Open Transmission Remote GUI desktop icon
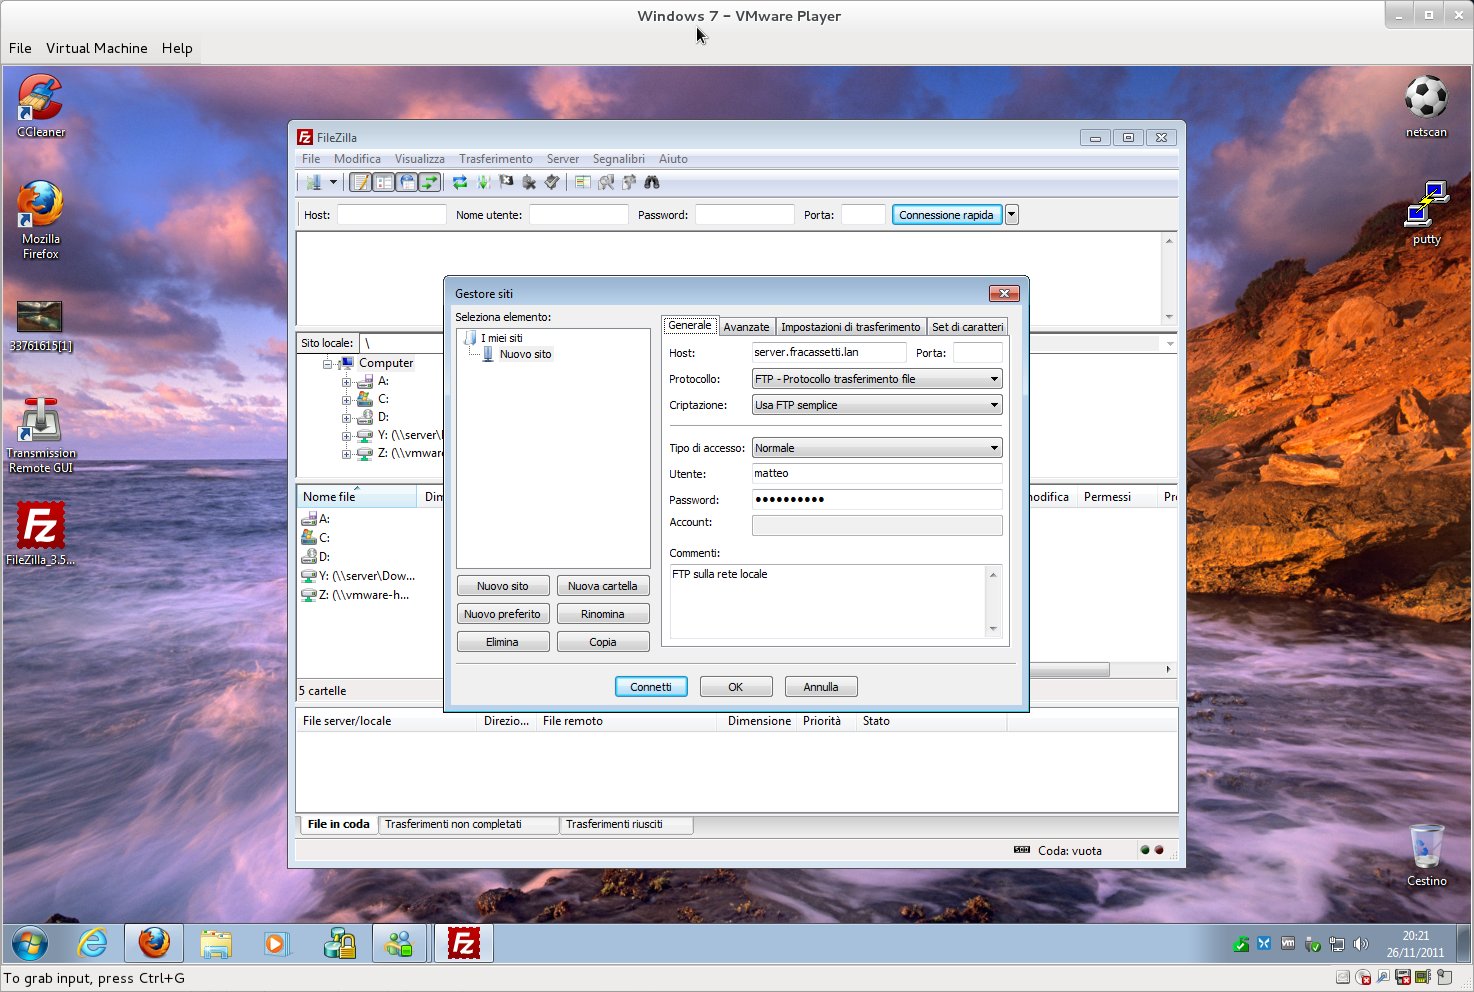This screenshot has height=992, width=1474. (41, 436)
